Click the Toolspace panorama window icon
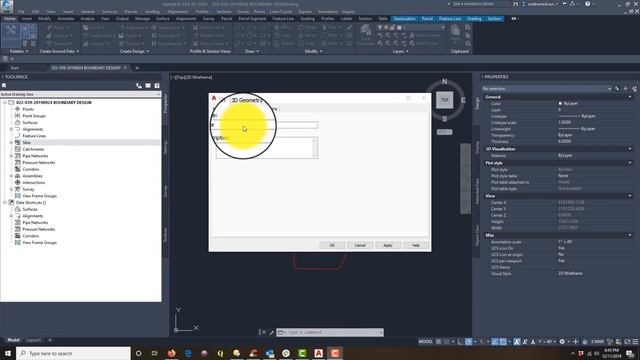The height and width of the screenshot is (360, 640). (x=148, y=86)
